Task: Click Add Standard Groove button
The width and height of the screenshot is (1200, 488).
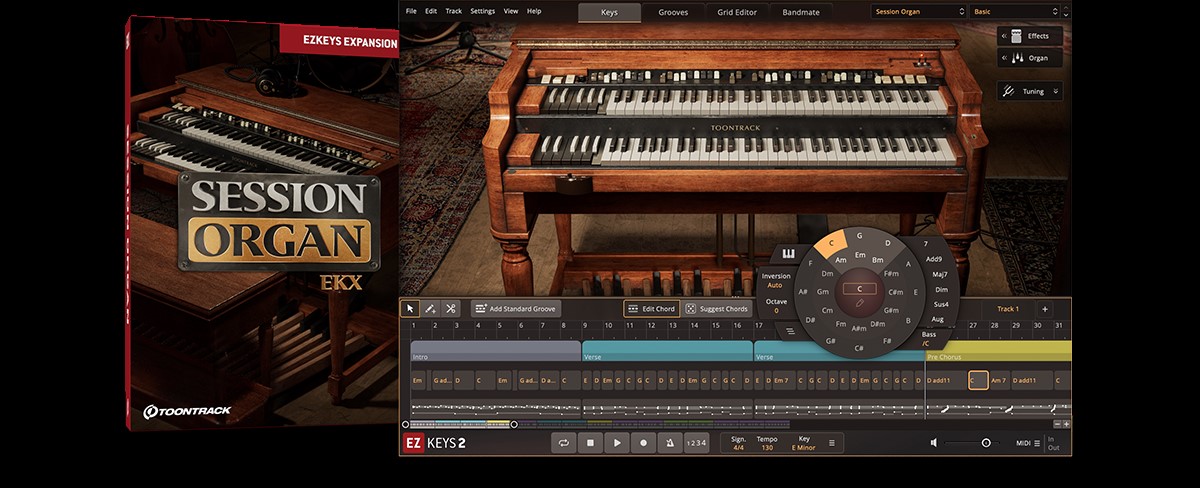Action: tap(516, 309)
